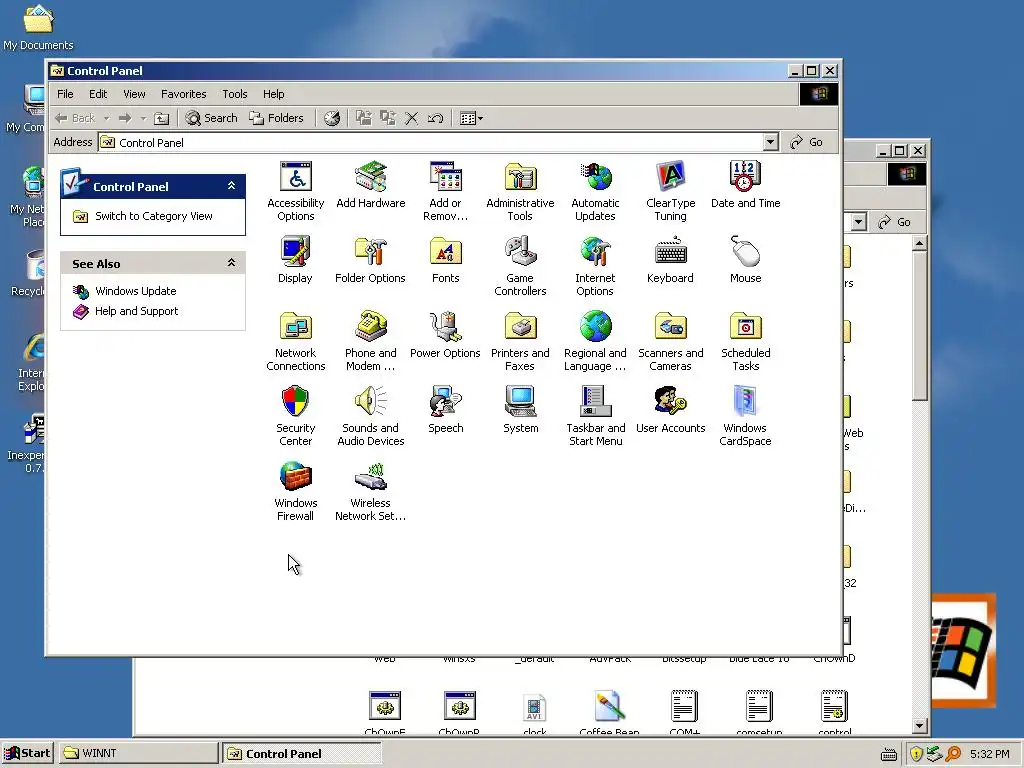This screenshot has width=1024, height=768.
Task: Open Help and Support link
Action: pyautogui.click(x=136, y=312)
